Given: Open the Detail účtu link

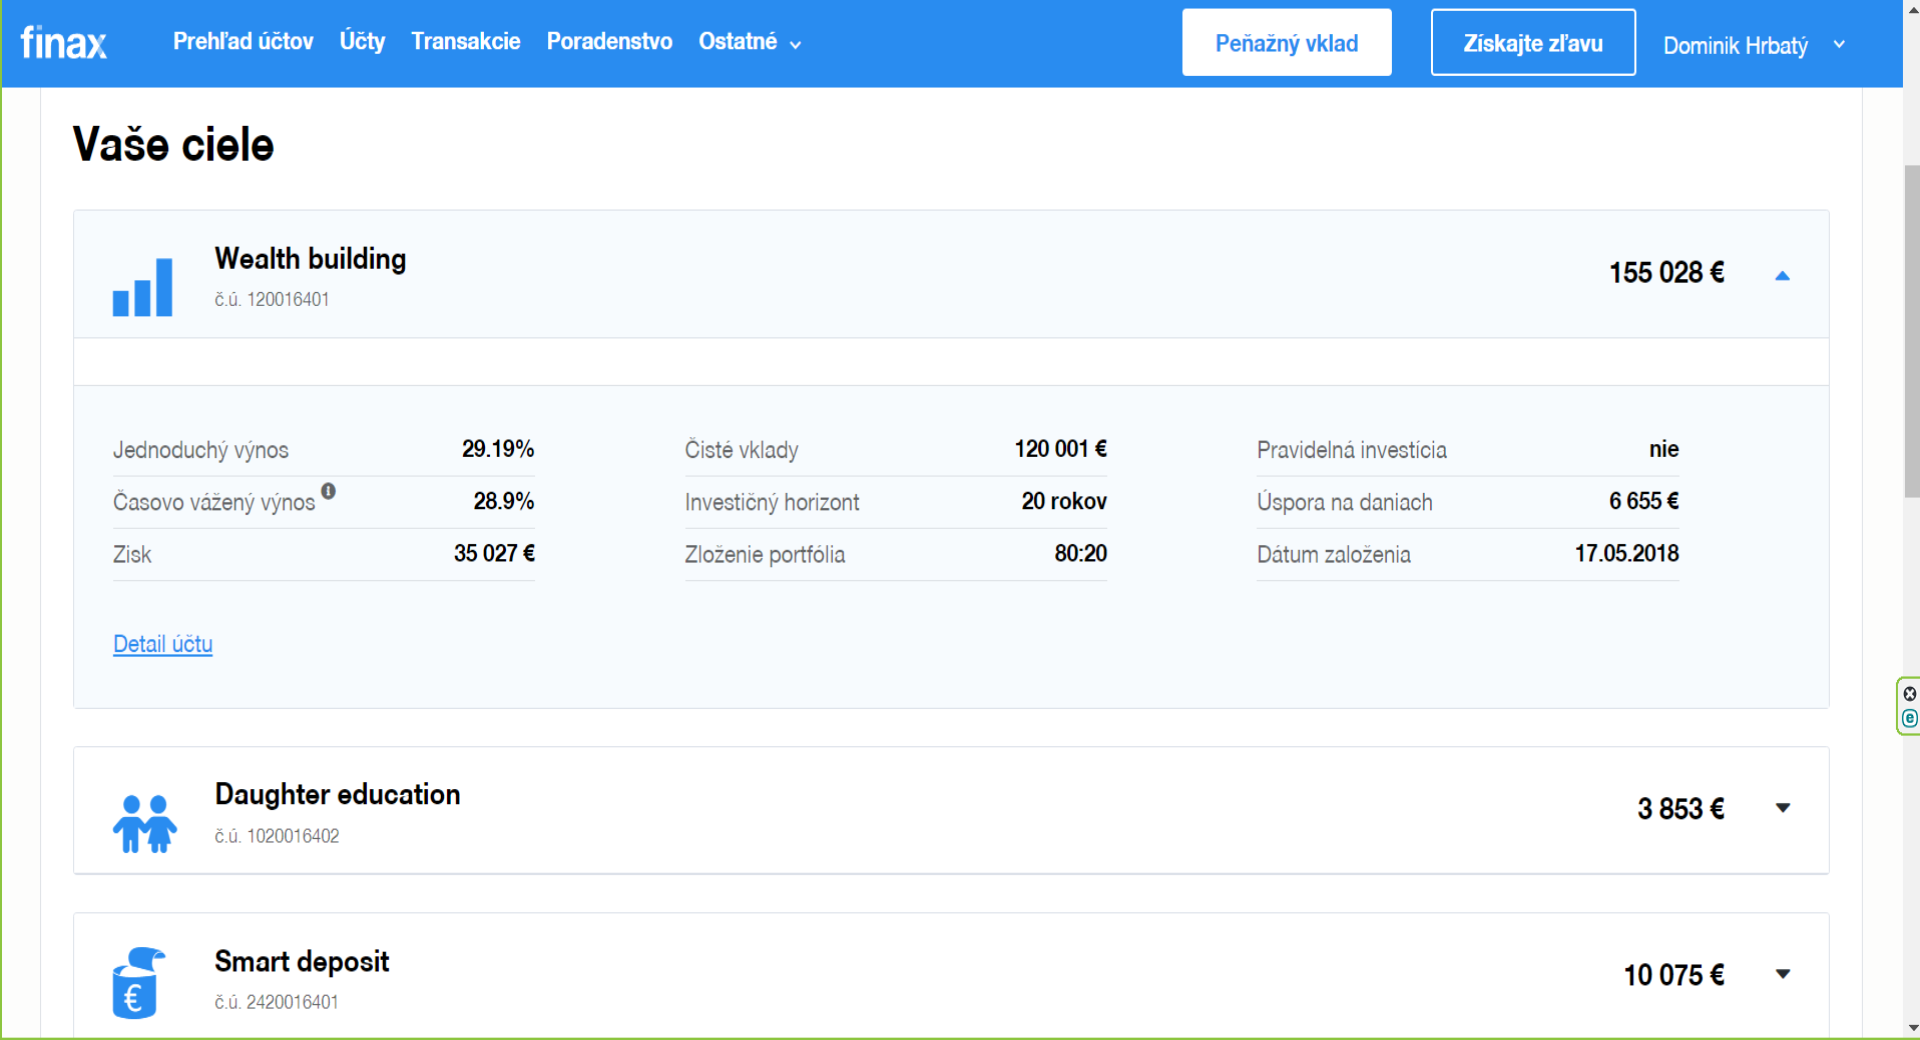Looking at the screenshot, I should coord(163,644).
